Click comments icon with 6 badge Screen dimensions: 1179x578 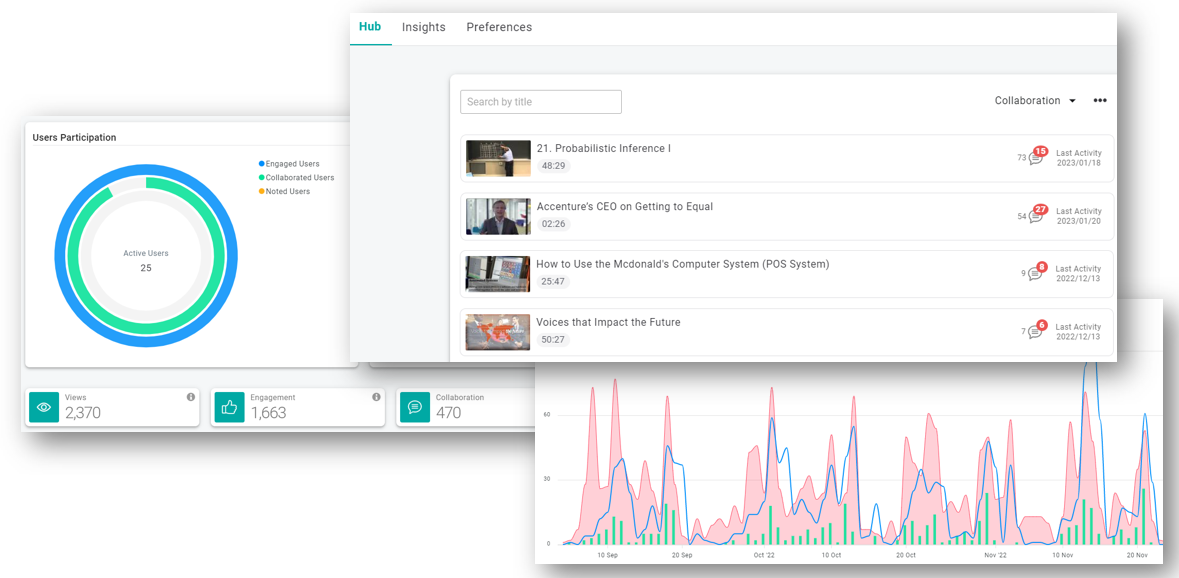point(1035,331)
